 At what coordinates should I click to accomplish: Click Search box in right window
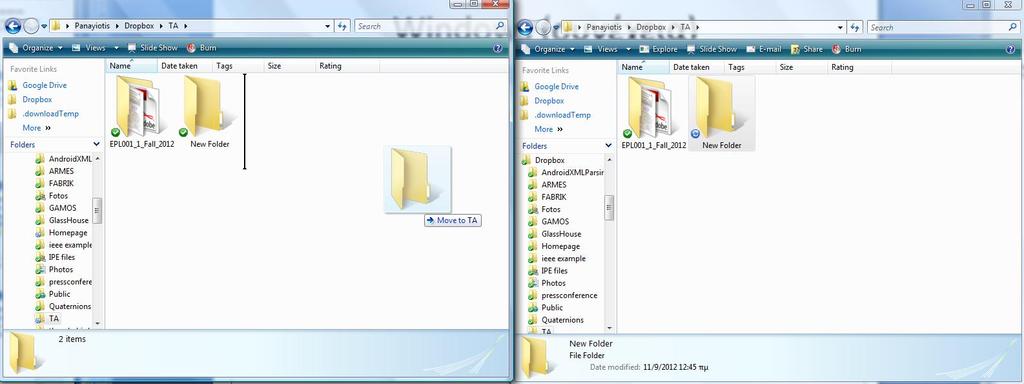click(942, 27)
